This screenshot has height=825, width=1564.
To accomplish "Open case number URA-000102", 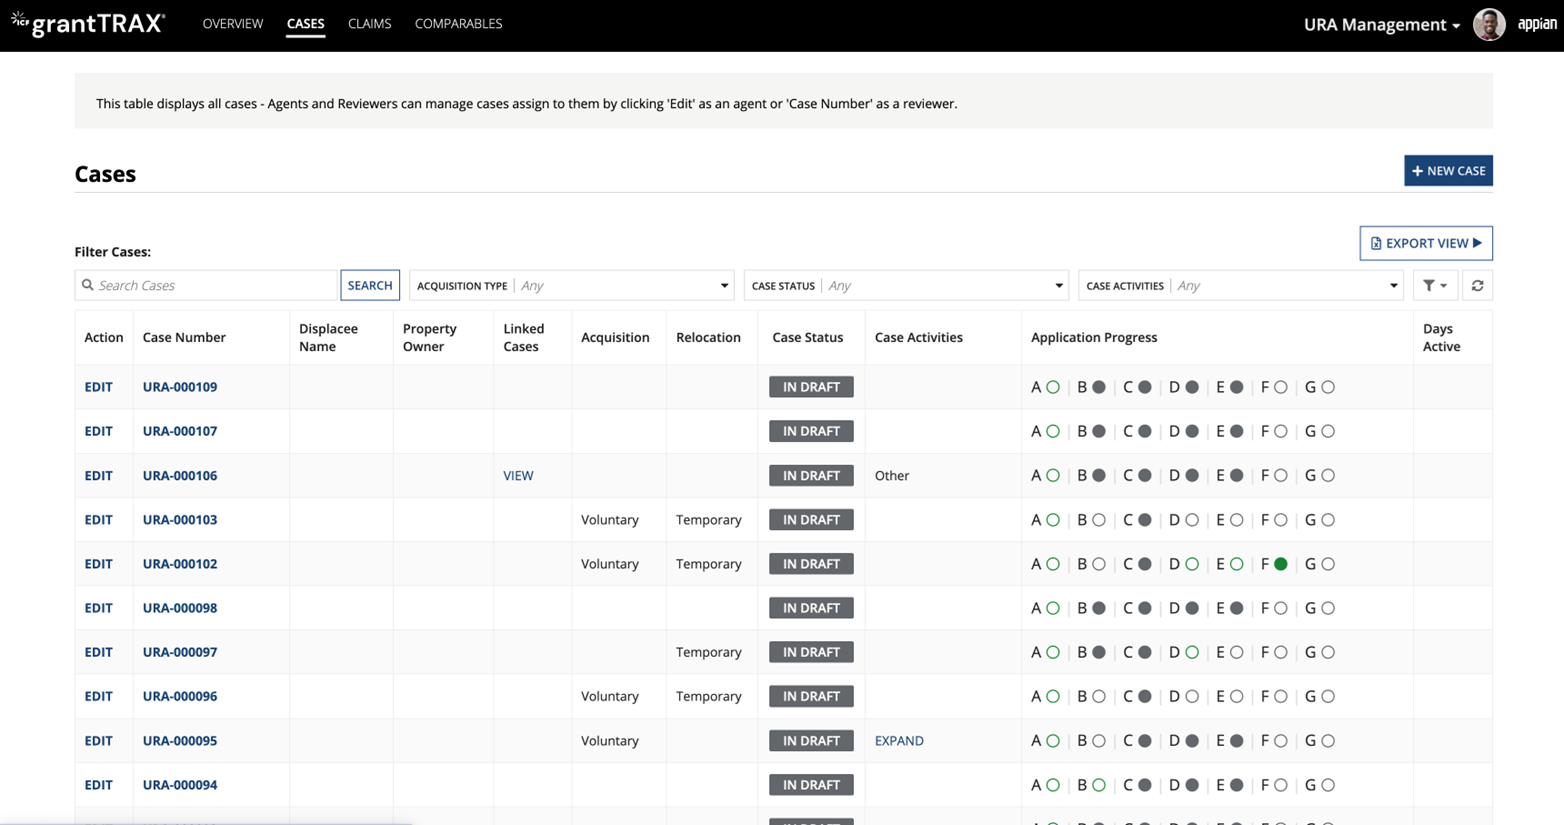I will pos(180,564).
